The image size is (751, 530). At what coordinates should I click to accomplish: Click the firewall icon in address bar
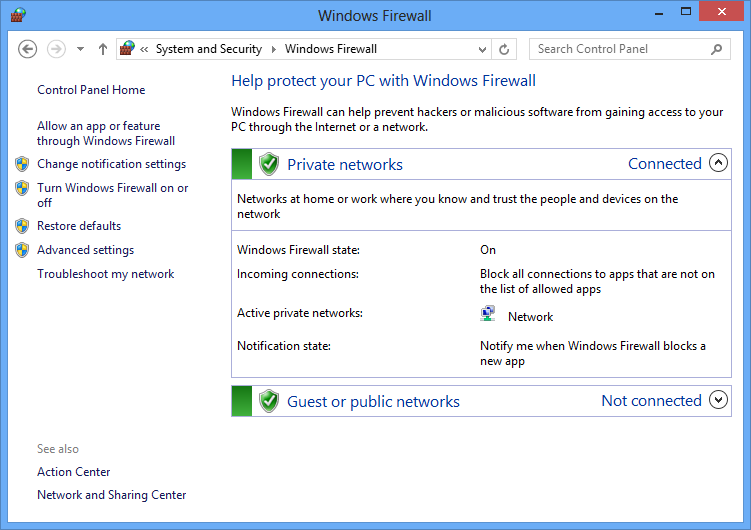(127, 49)
